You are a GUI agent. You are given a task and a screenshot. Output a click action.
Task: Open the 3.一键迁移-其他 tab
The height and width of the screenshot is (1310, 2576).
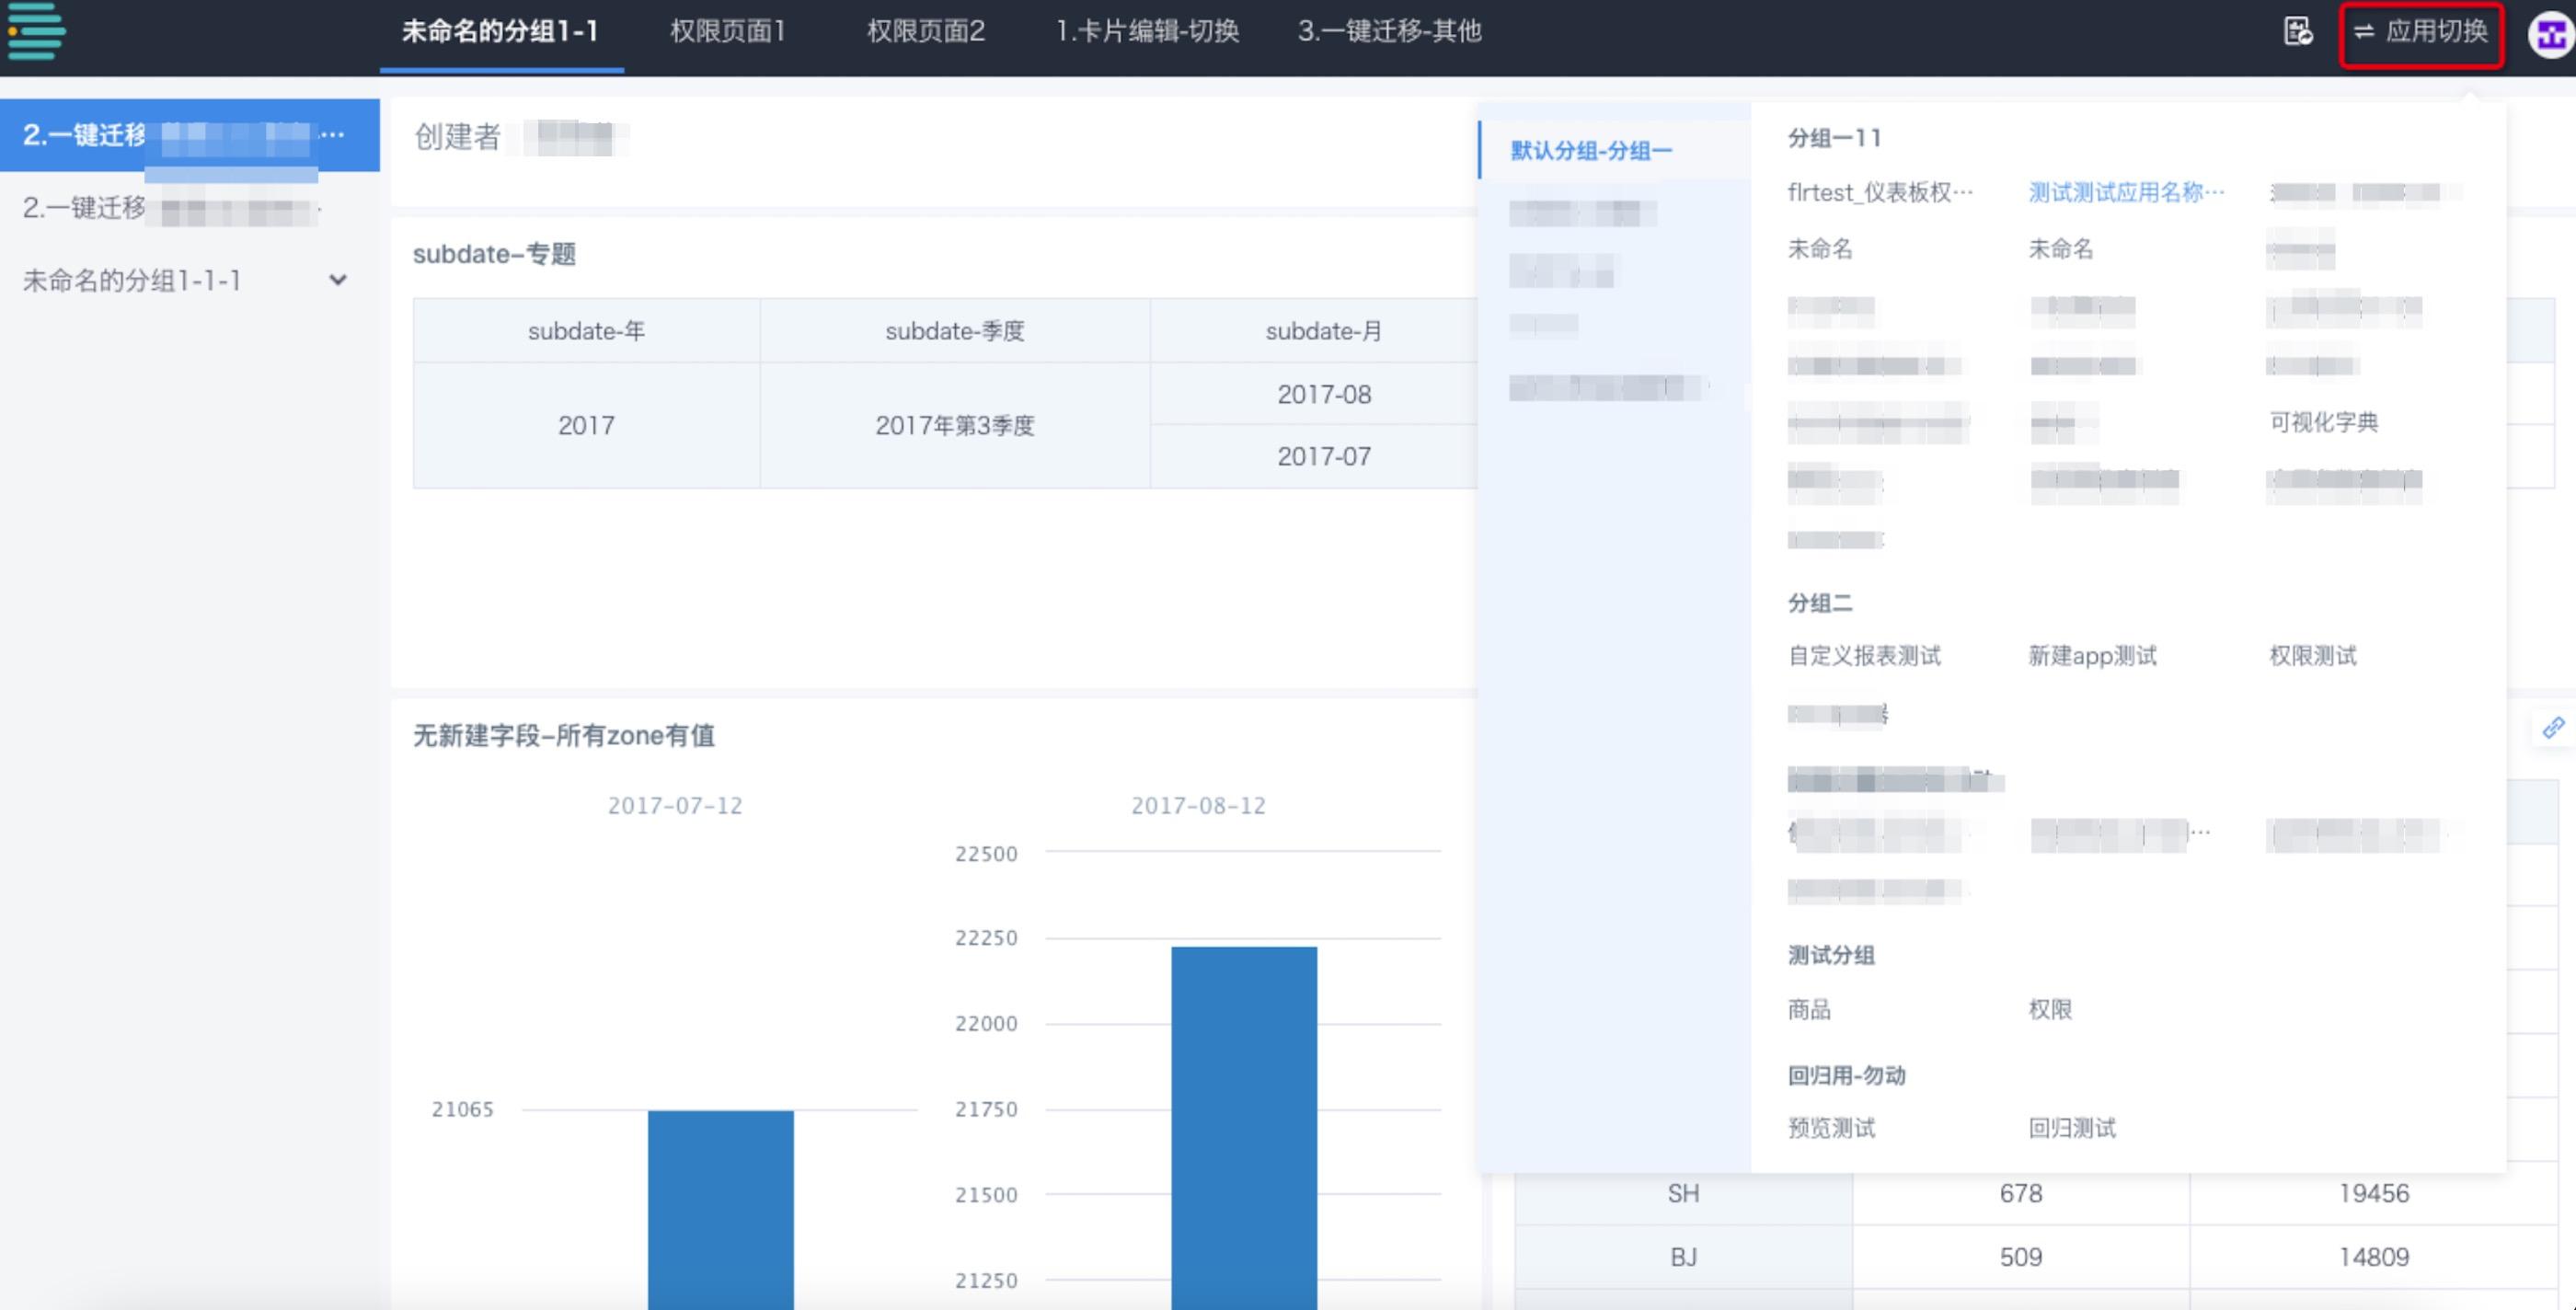click(x=1389, y=32)
